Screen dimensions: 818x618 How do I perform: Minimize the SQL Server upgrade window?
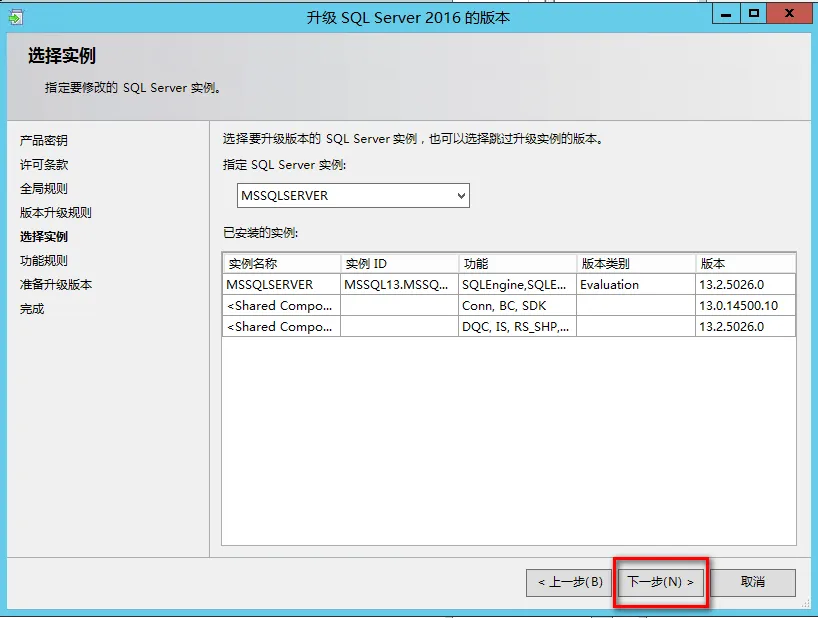tap(726, 14)
